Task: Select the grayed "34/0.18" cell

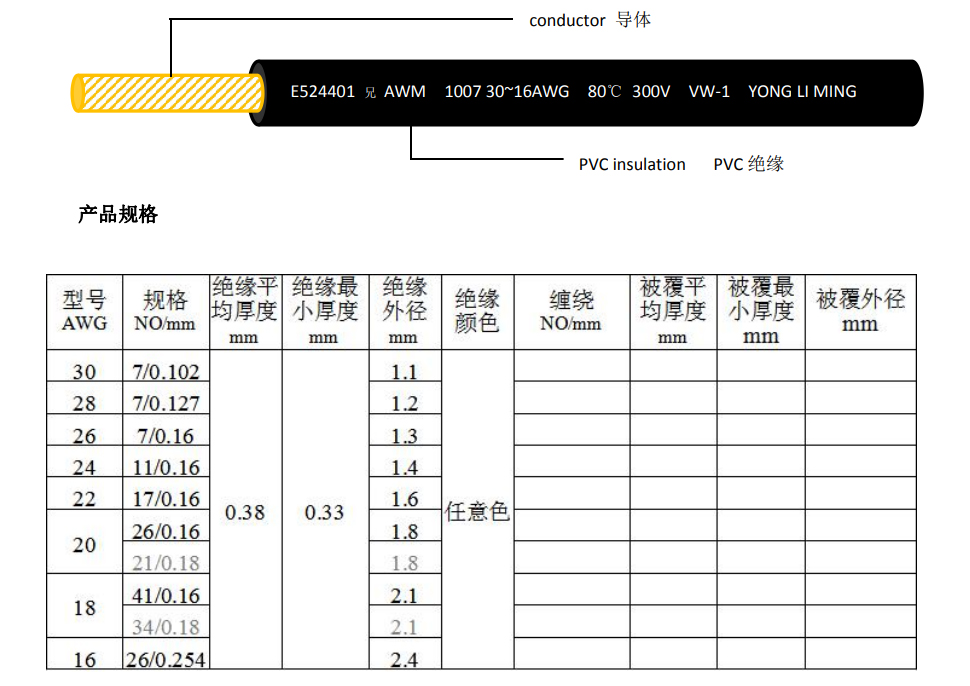Action: click(x=166, y=627)
